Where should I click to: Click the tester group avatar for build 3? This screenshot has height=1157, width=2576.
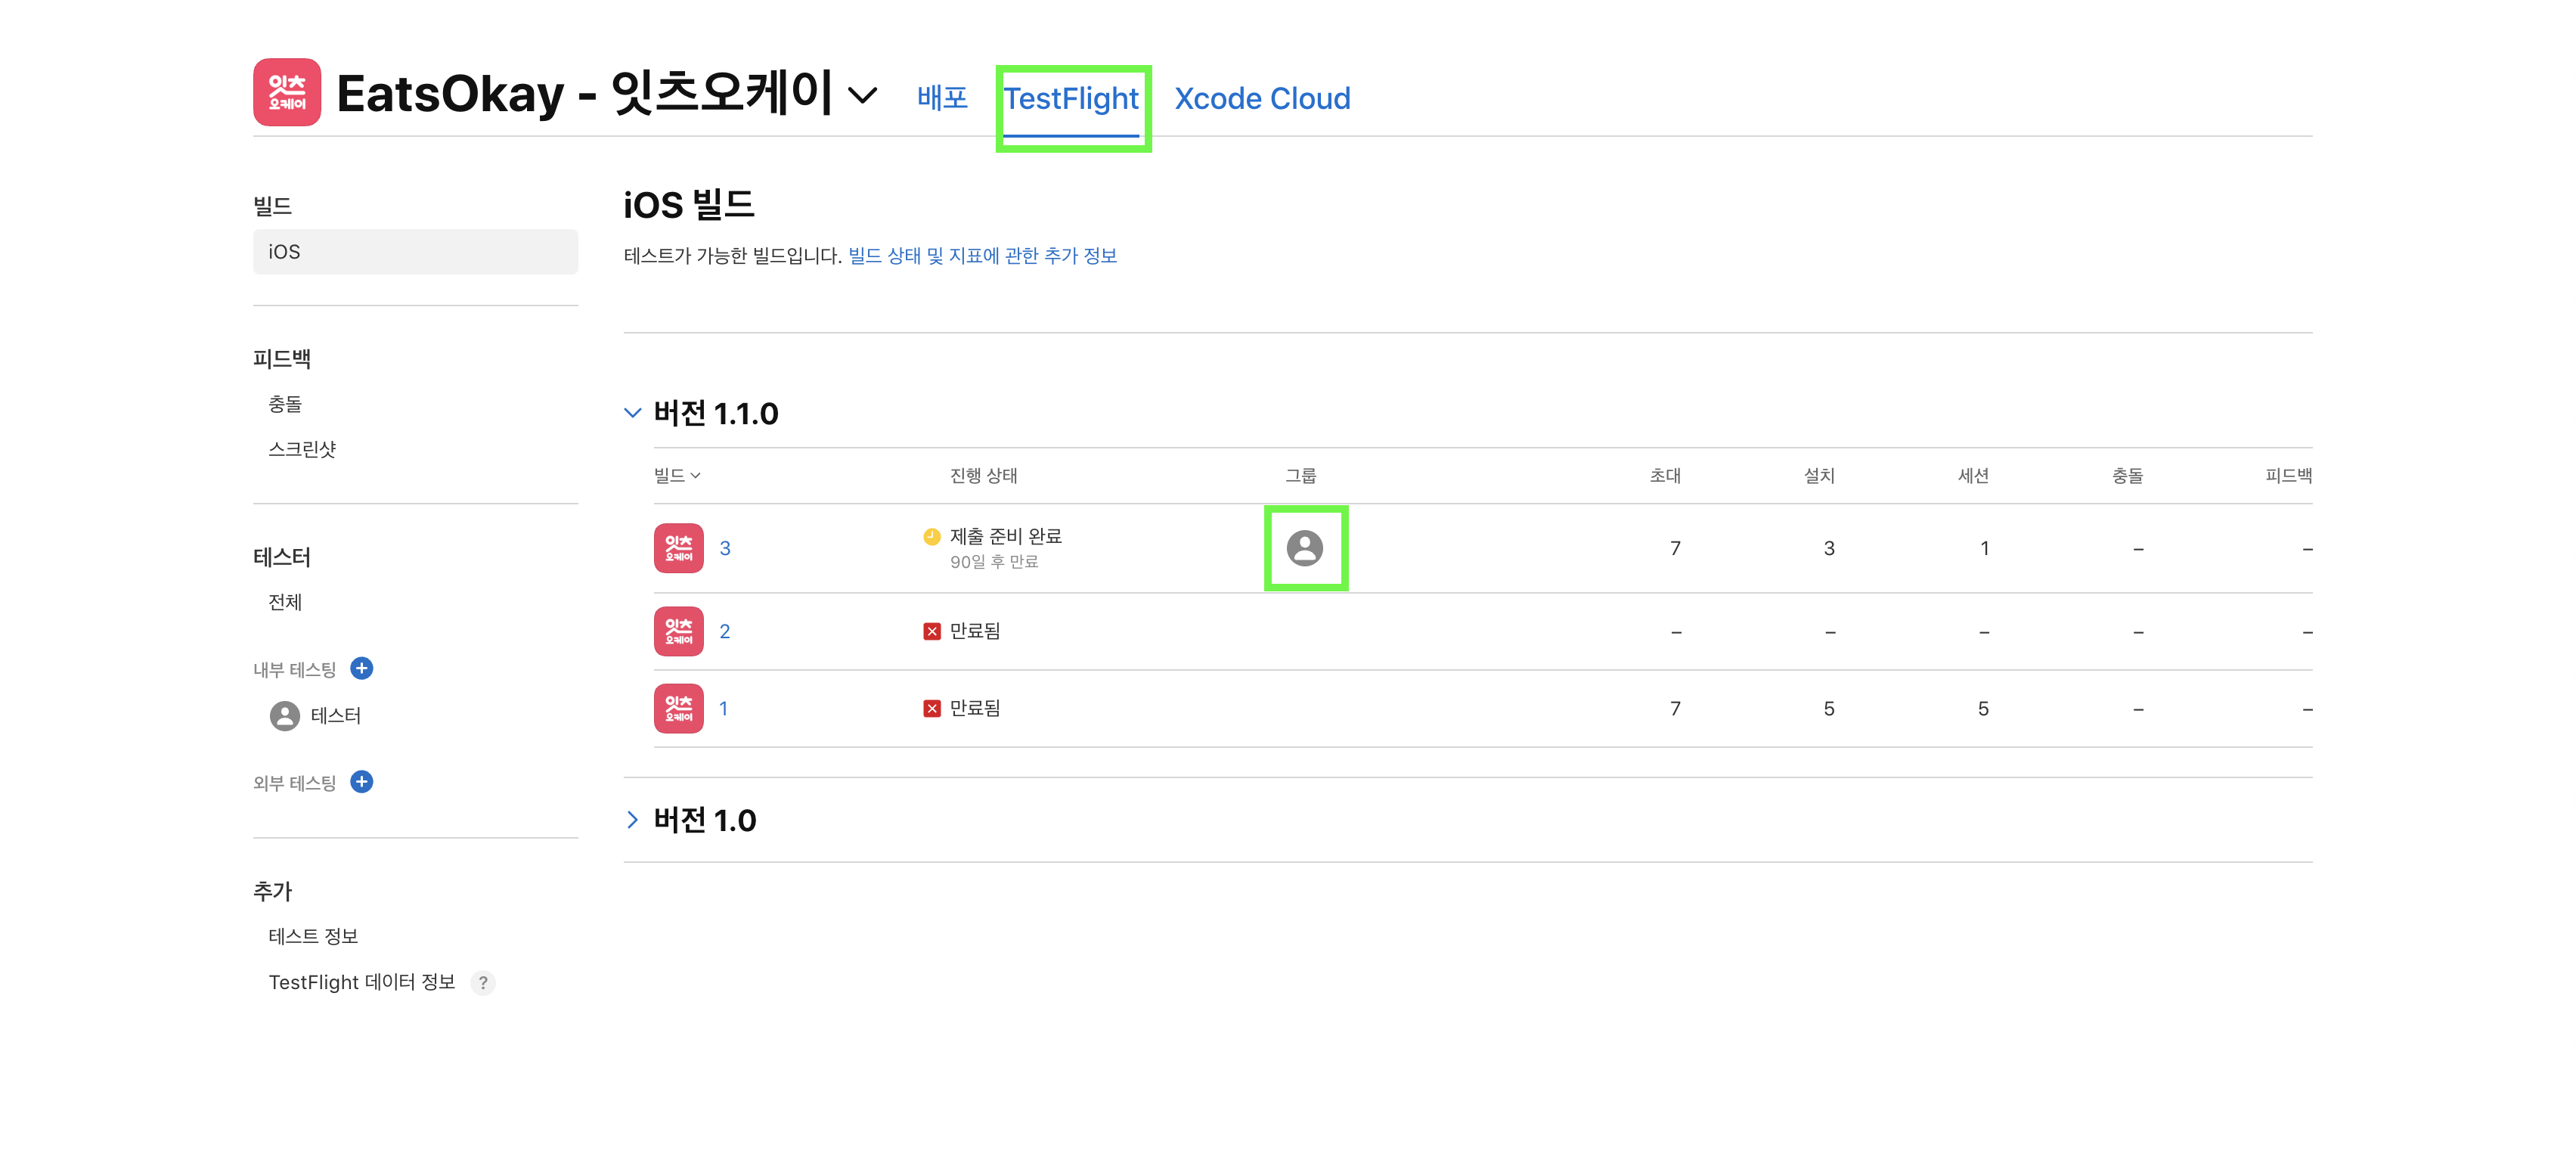pos(1304,548)
